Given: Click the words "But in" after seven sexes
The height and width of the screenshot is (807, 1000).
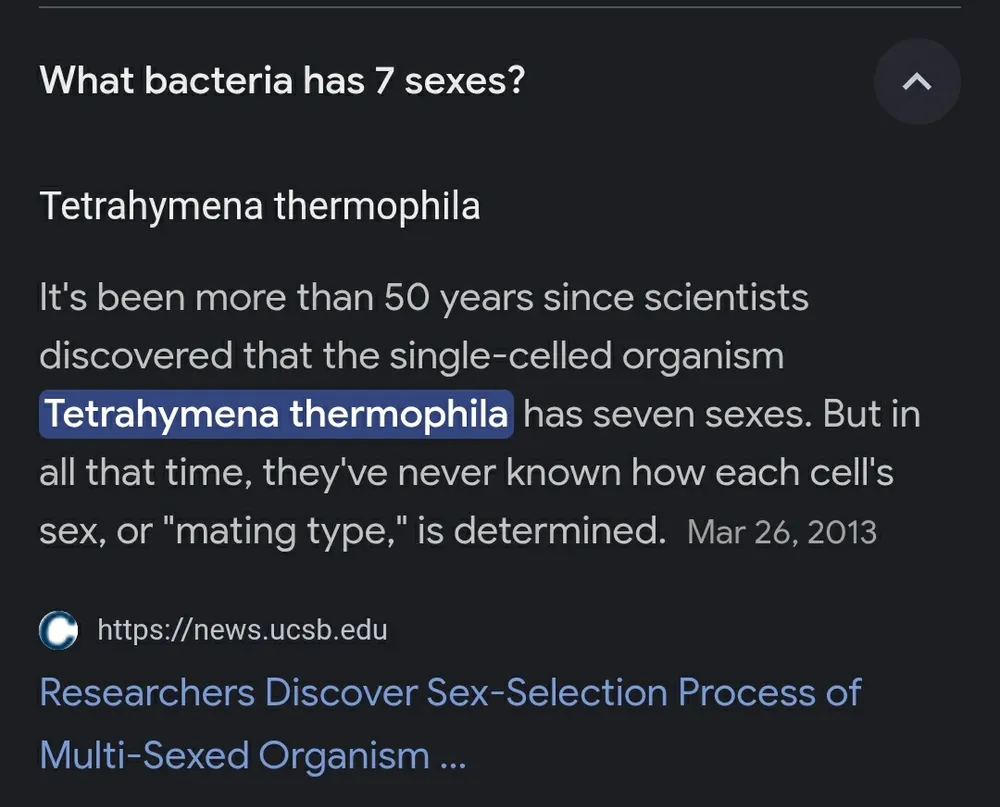Looking at the screenshot, I should coord(871,414).
